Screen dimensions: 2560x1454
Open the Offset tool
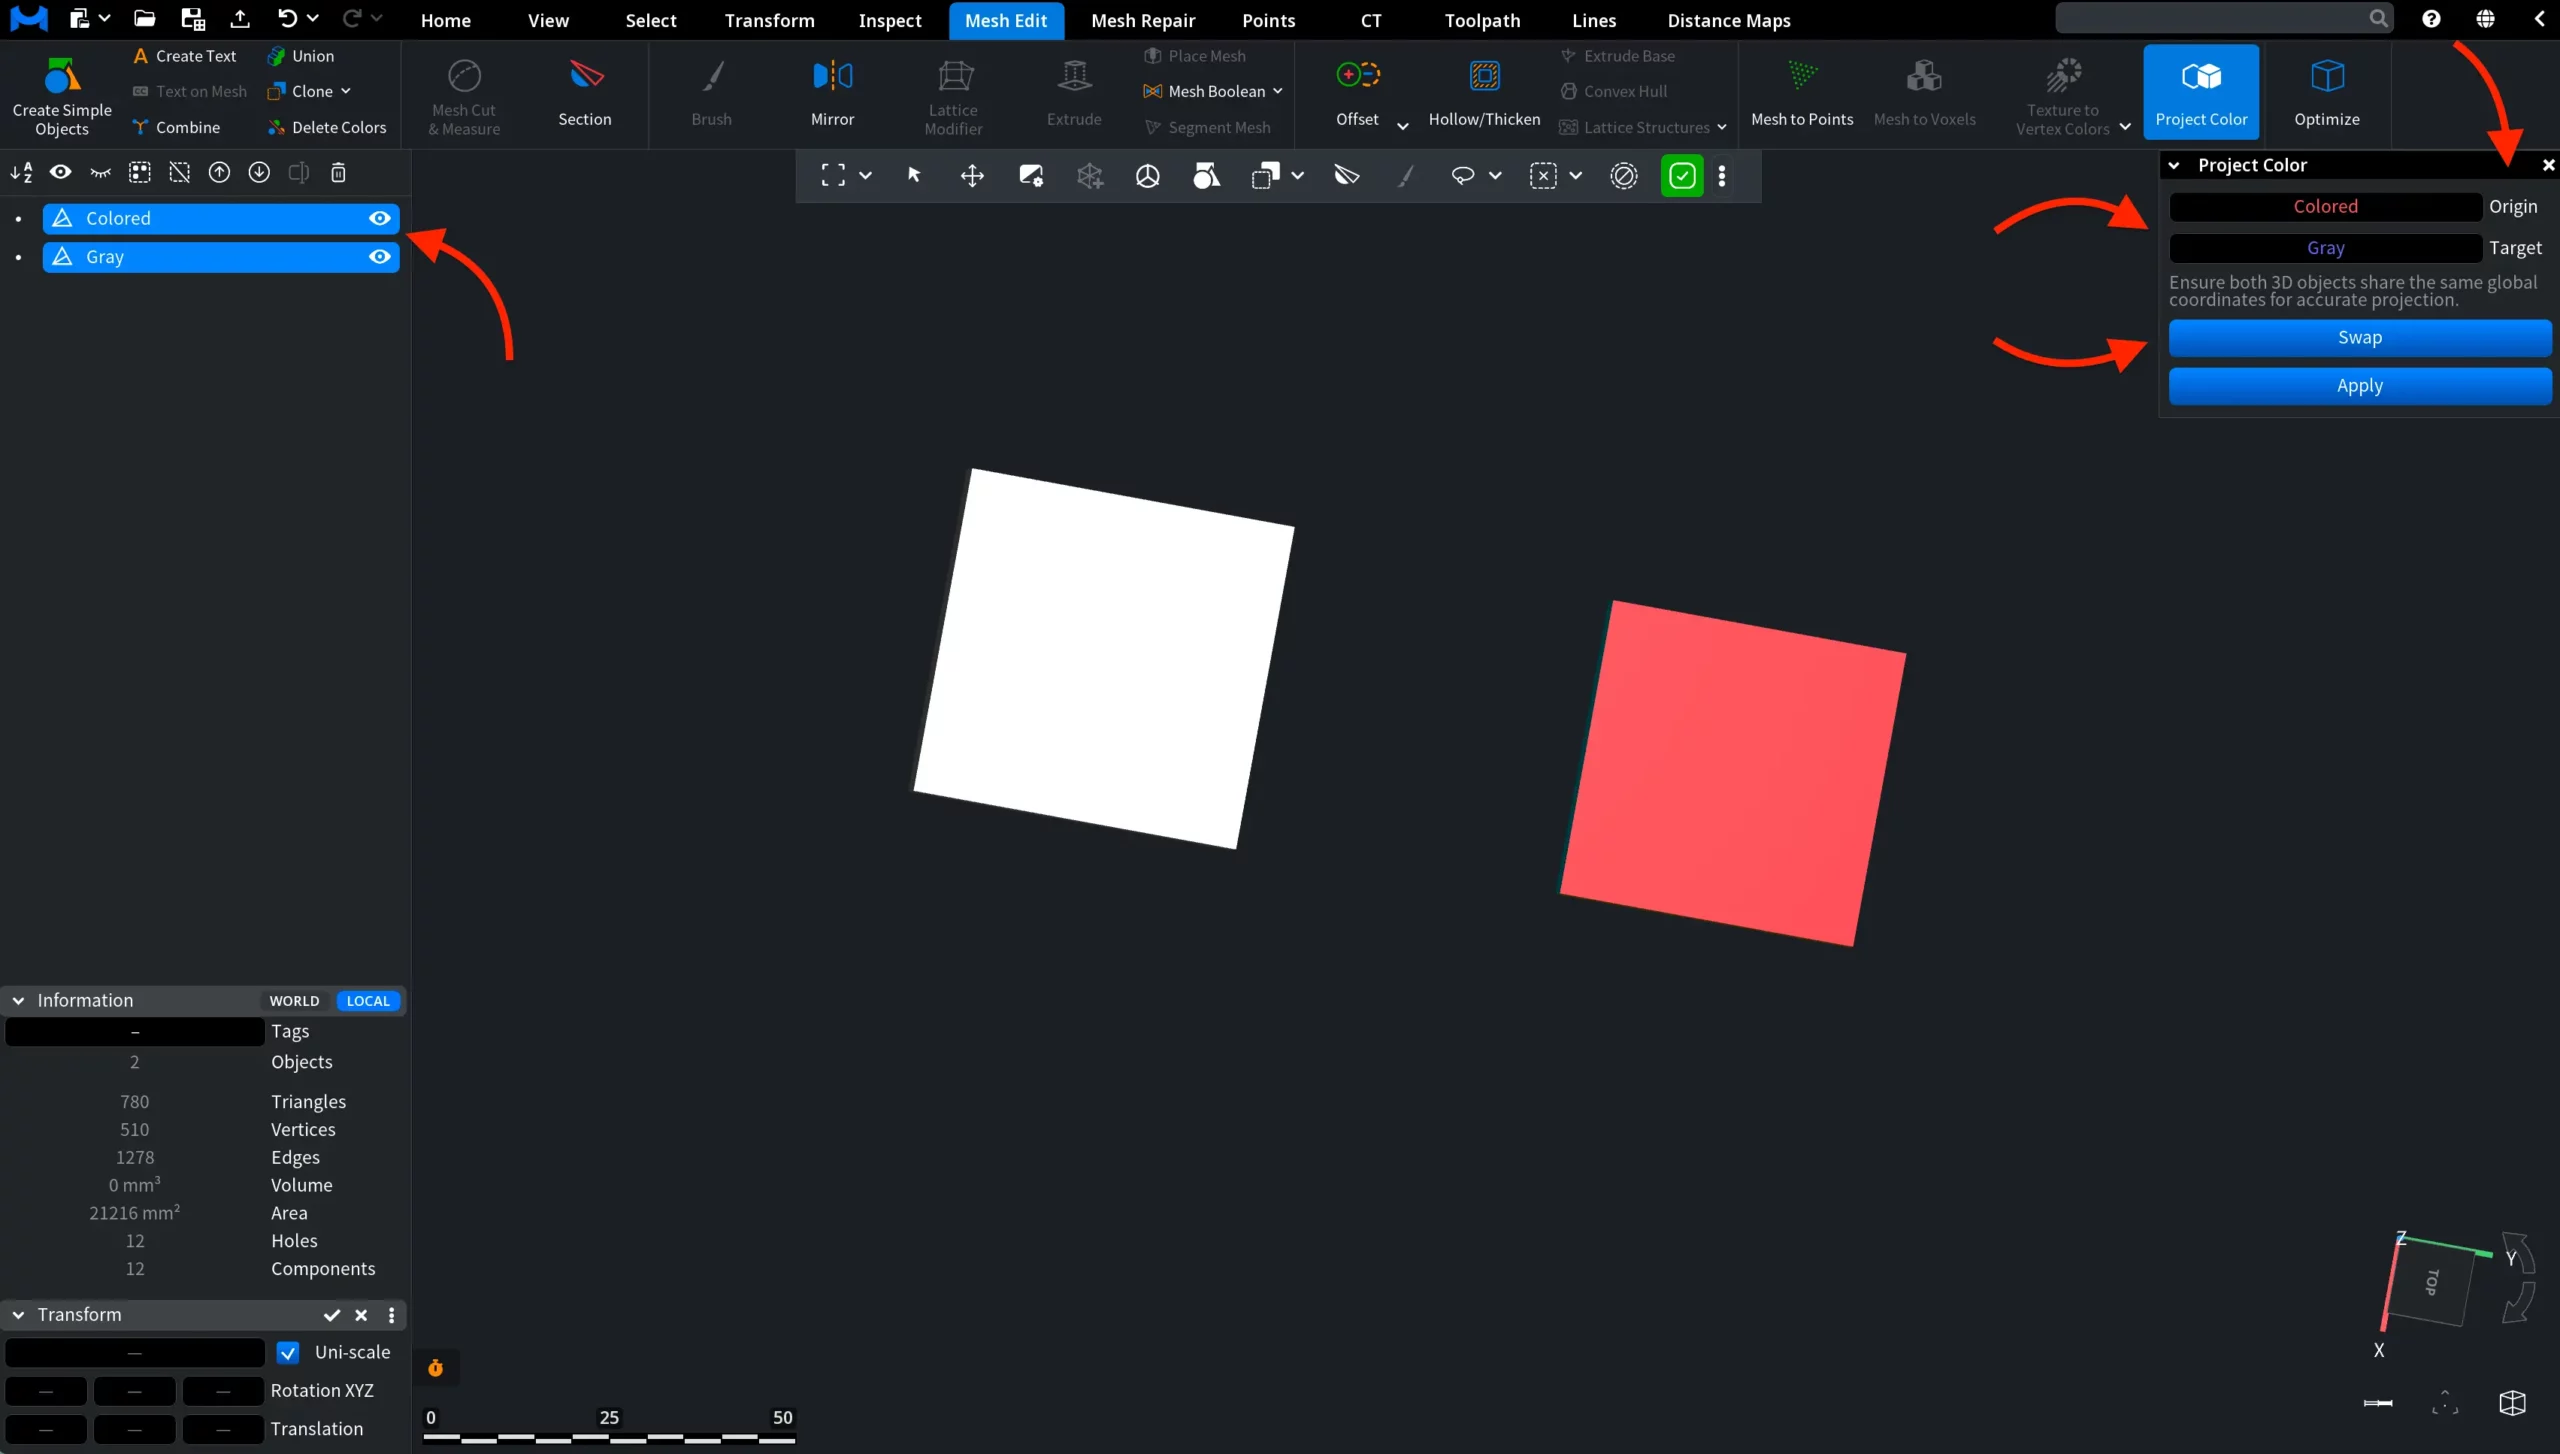pos(1357,93)
